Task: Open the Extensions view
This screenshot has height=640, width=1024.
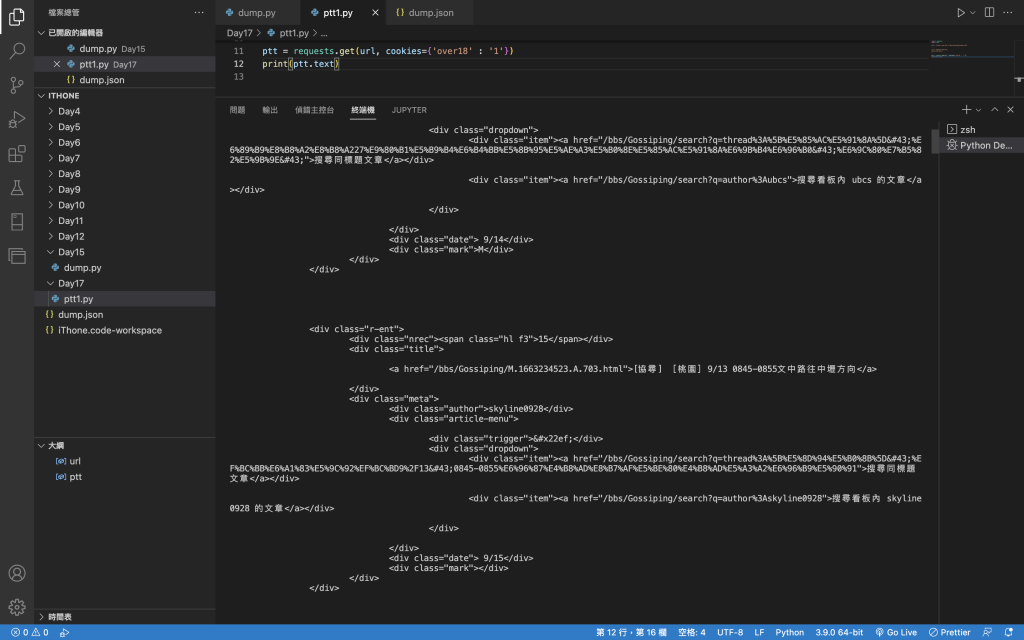Action: point(17,153)
